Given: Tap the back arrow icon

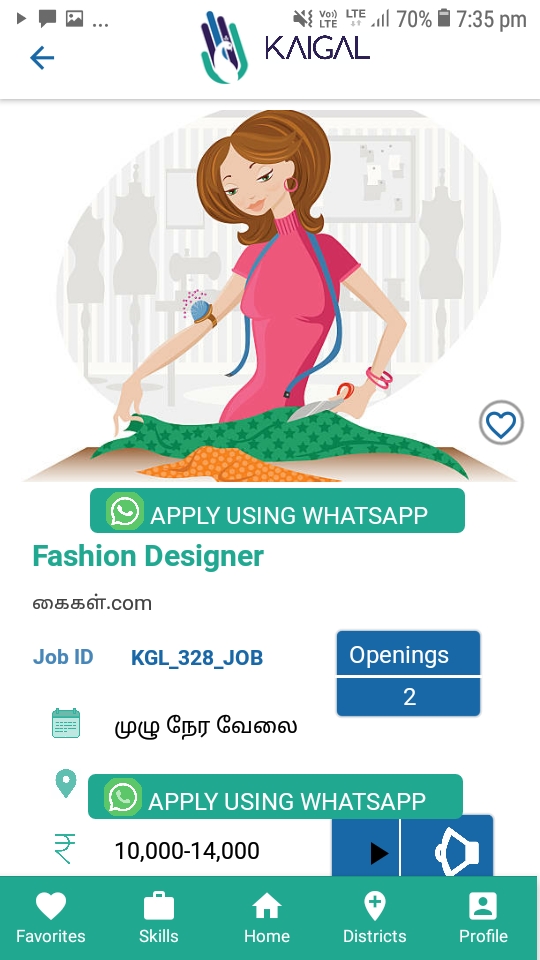Looking at the screenshot, I should coord(42,58).
